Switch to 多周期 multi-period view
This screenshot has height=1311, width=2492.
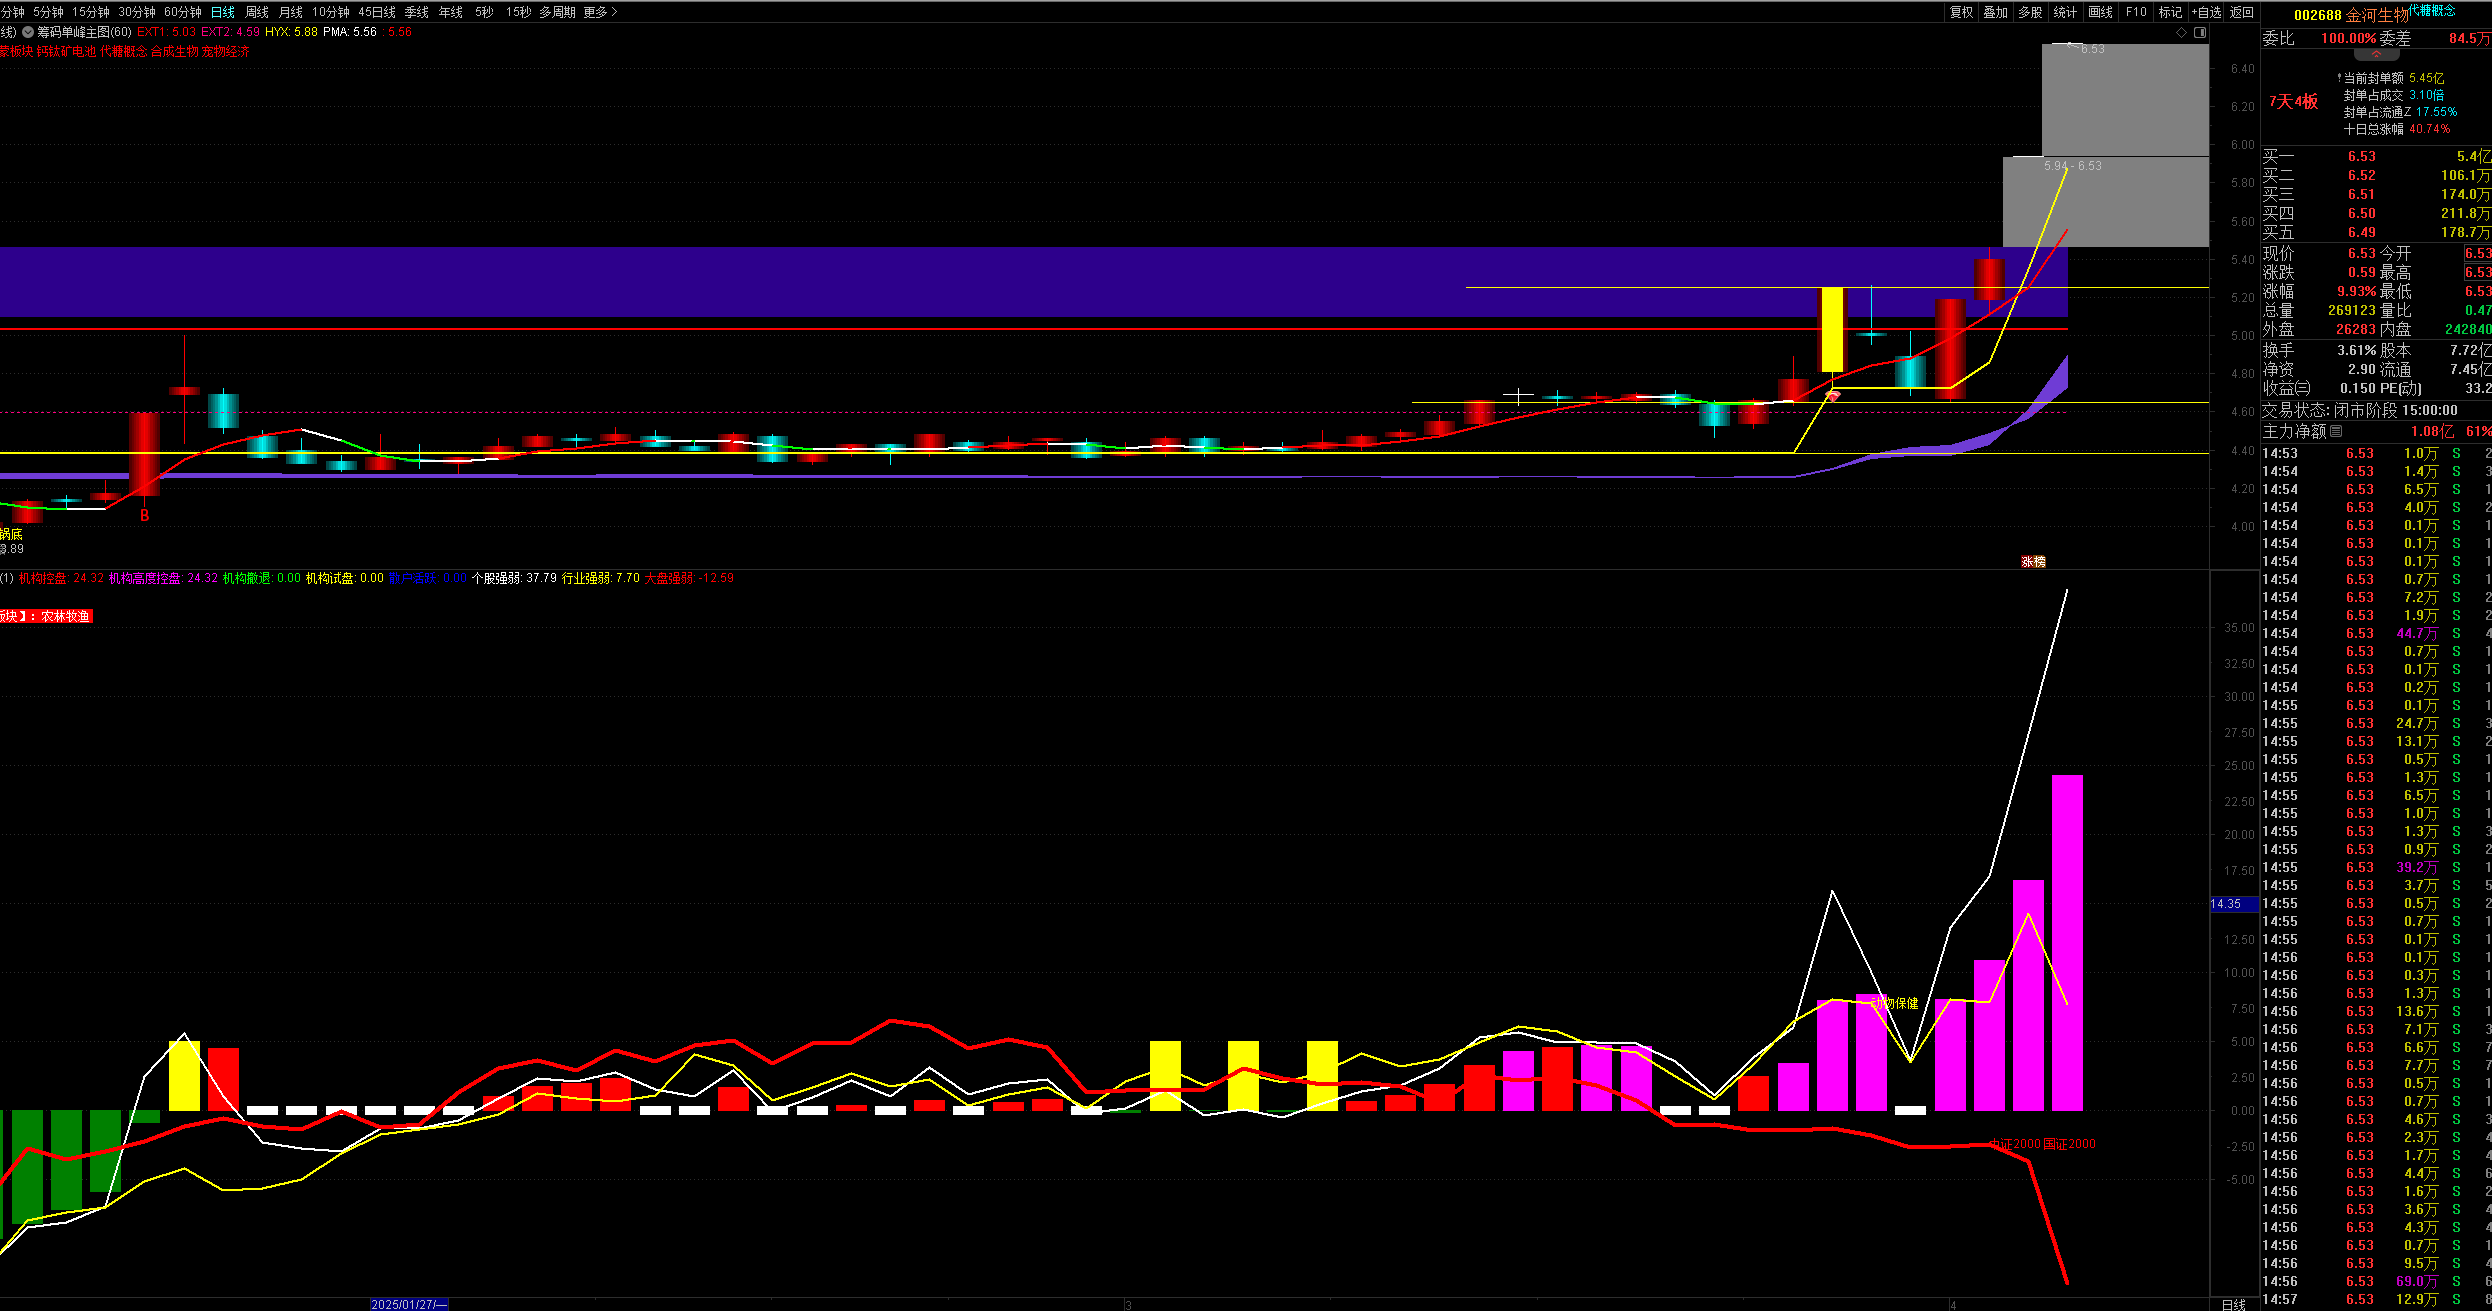coord(557,12)
